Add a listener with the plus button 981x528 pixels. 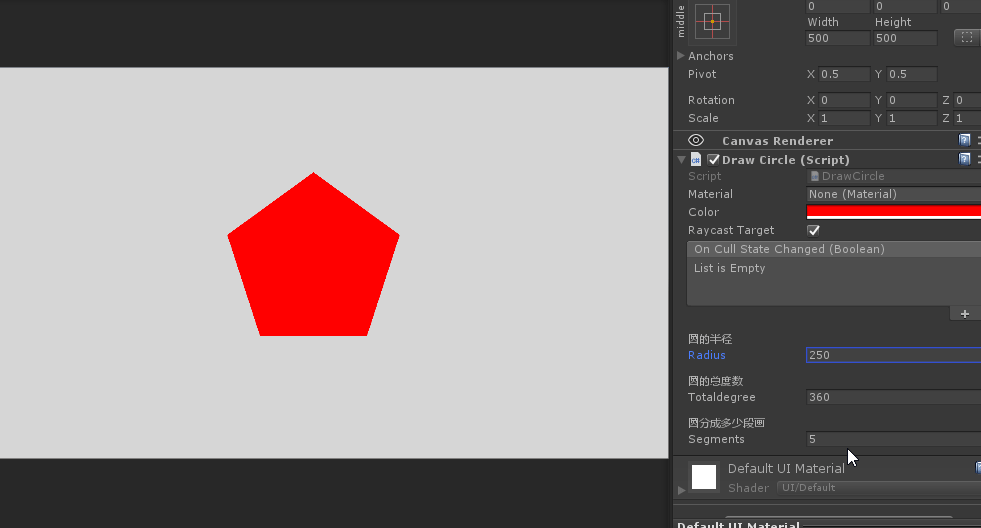tap(965, 314)
